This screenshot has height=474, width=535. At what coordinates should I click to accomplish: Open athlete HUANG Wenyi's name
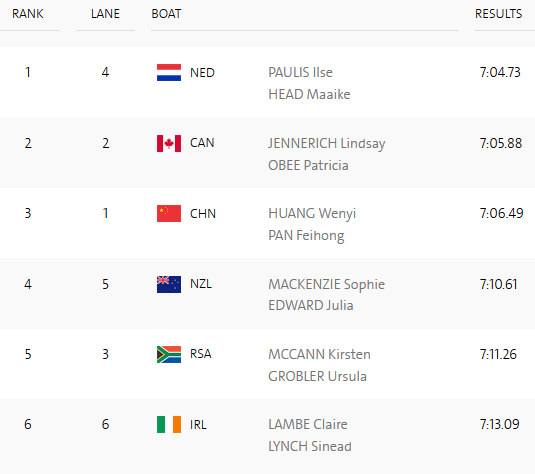[312, 214]
